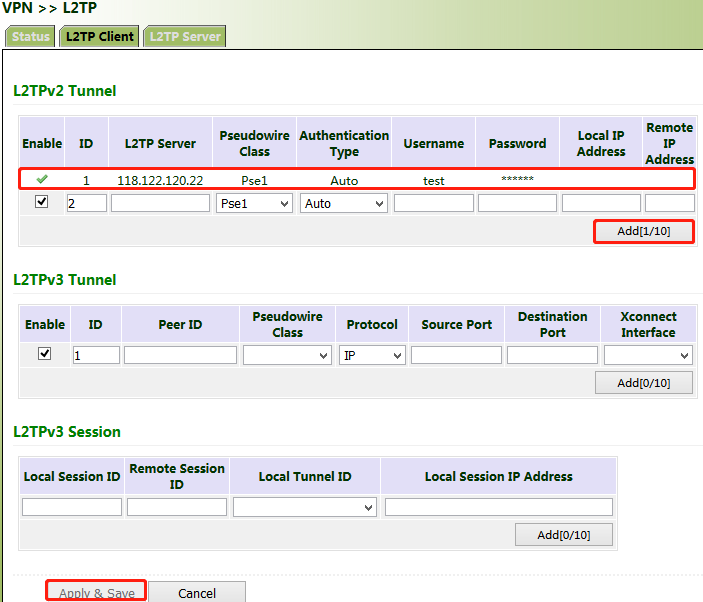The height and width of the screenshot is (602, 703).
Task: Click the Source Port input field
Action: (x=456, y=355)
